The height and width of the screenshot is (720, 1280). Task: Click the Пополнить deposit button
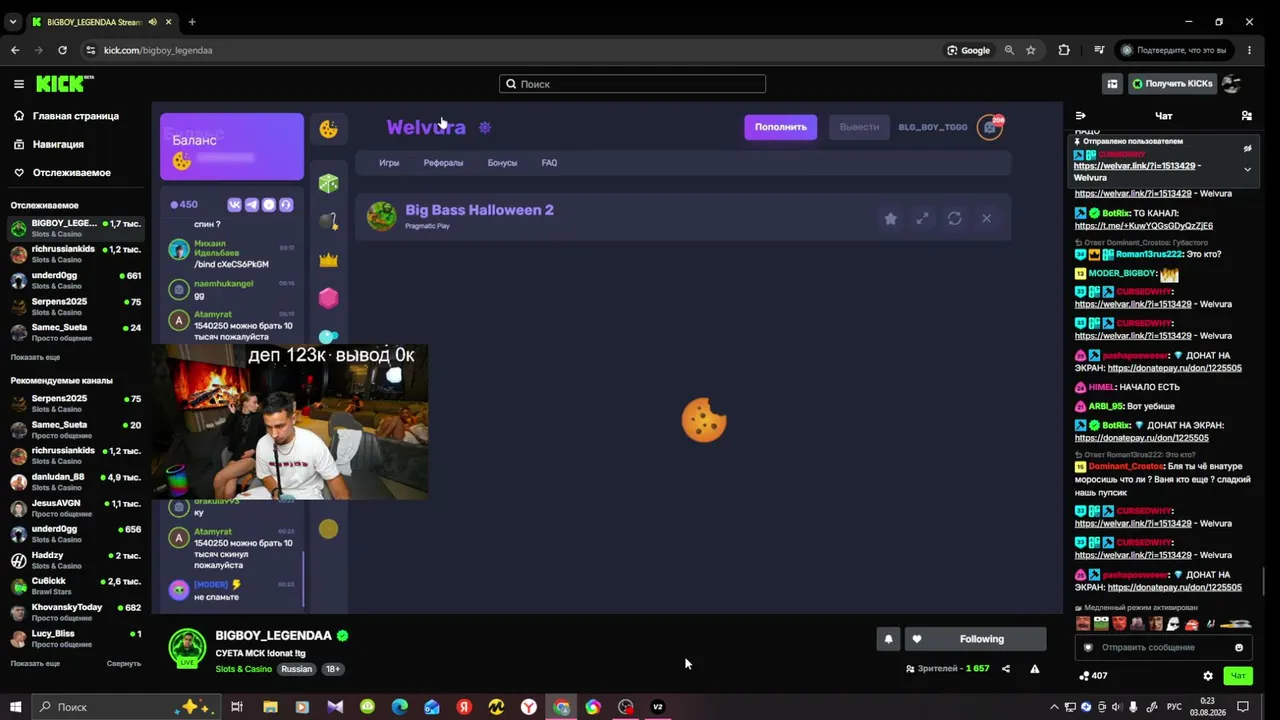pos(780,127)
